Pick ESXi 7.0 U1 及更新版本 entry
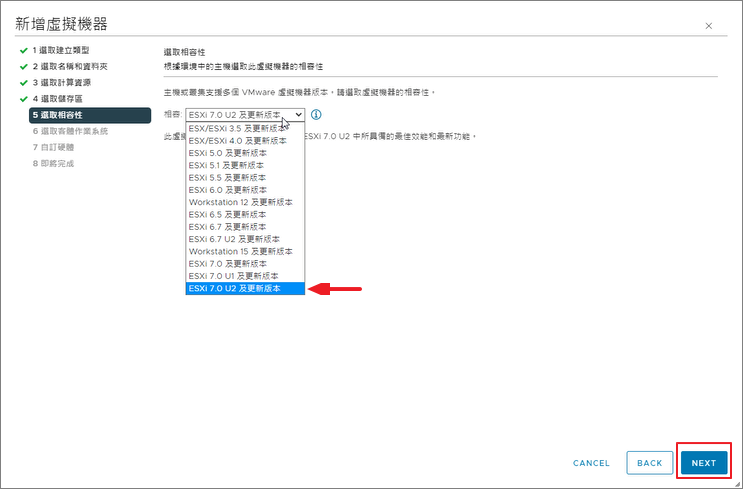The image size is (743, 489). coord(245,276)
